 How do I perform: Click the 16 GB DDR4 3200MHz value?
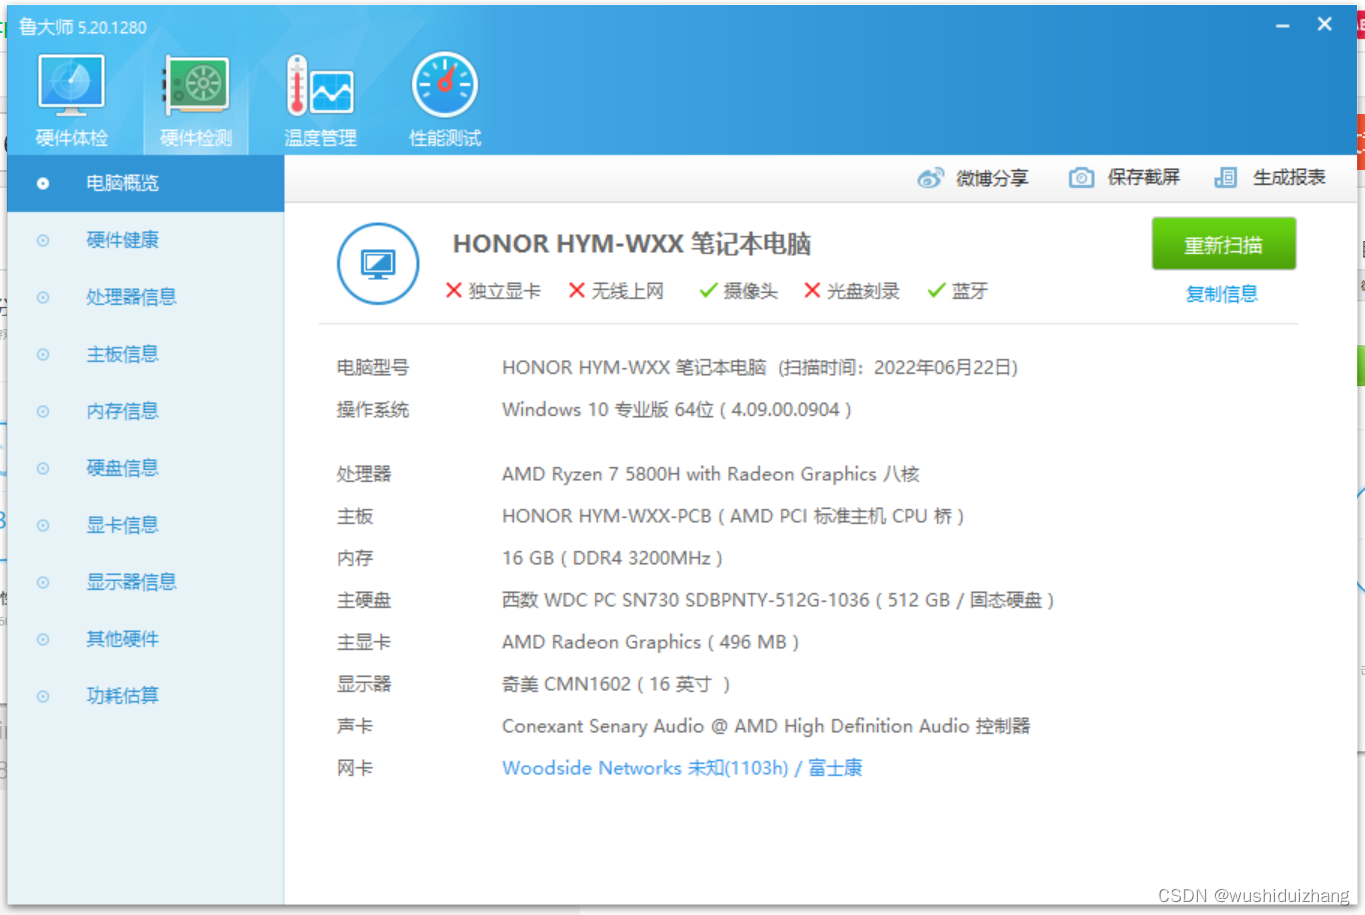pos(612,558)
